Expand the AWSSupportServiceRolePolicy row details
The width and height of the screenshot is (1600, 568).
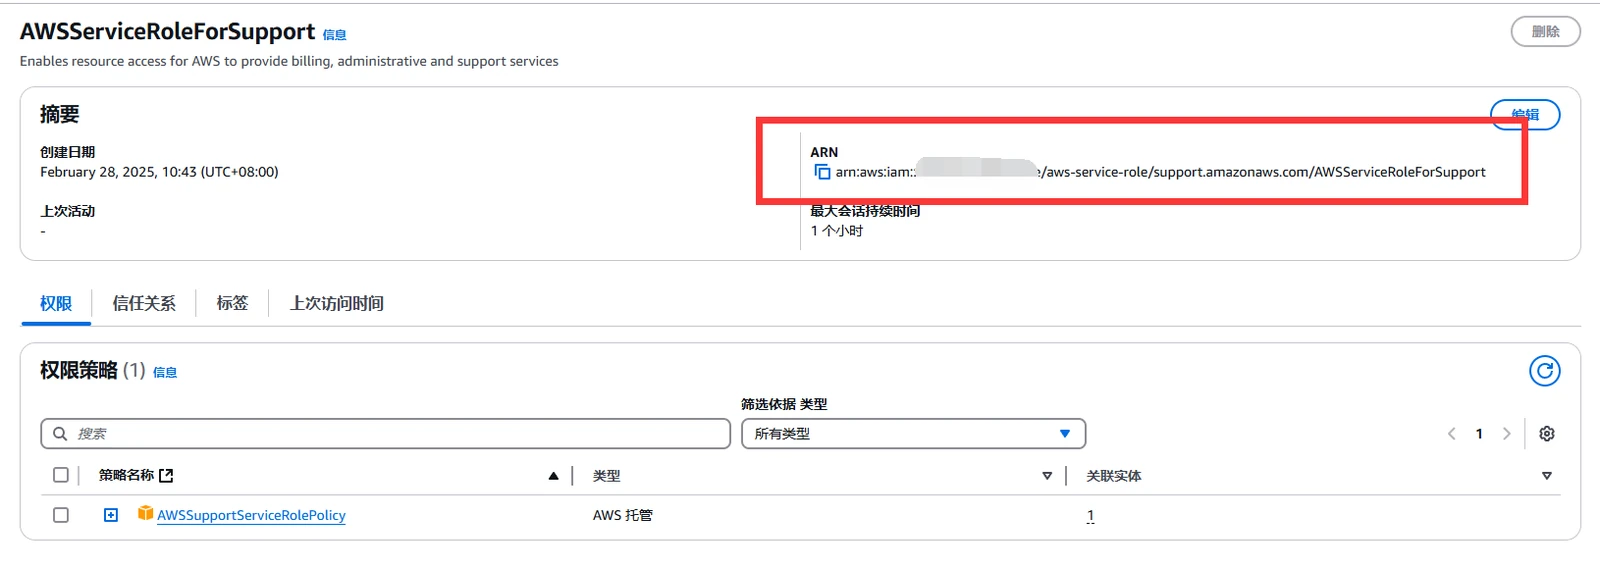pyautogui.click(x=111, y=515)
